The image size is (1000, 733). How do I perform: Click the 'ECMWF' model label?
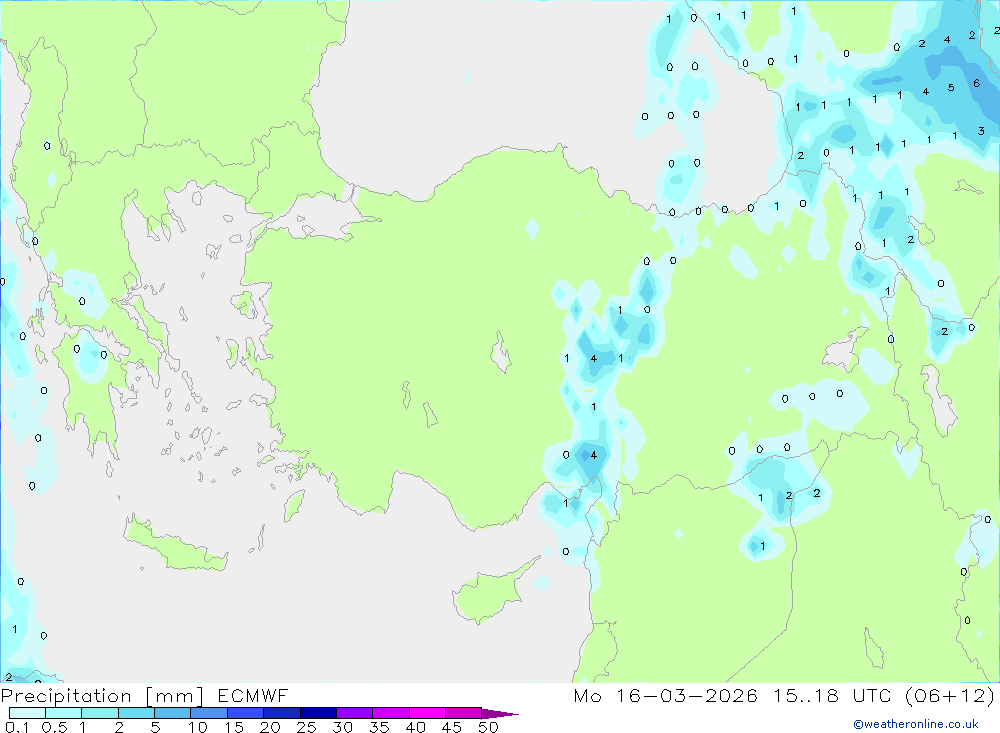click(x=253, y=695)
